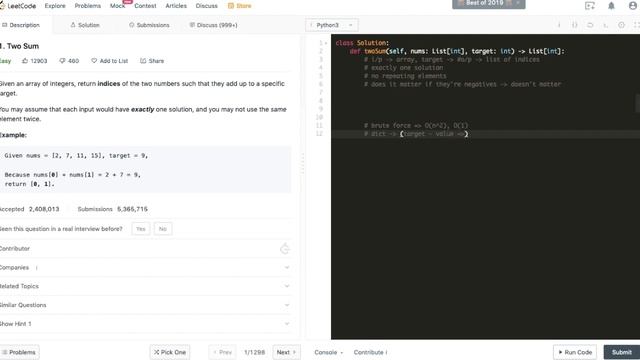This screenshot has width=640, height=360.
Task: Click the twoSum function definition line
Action: point(457,51)
